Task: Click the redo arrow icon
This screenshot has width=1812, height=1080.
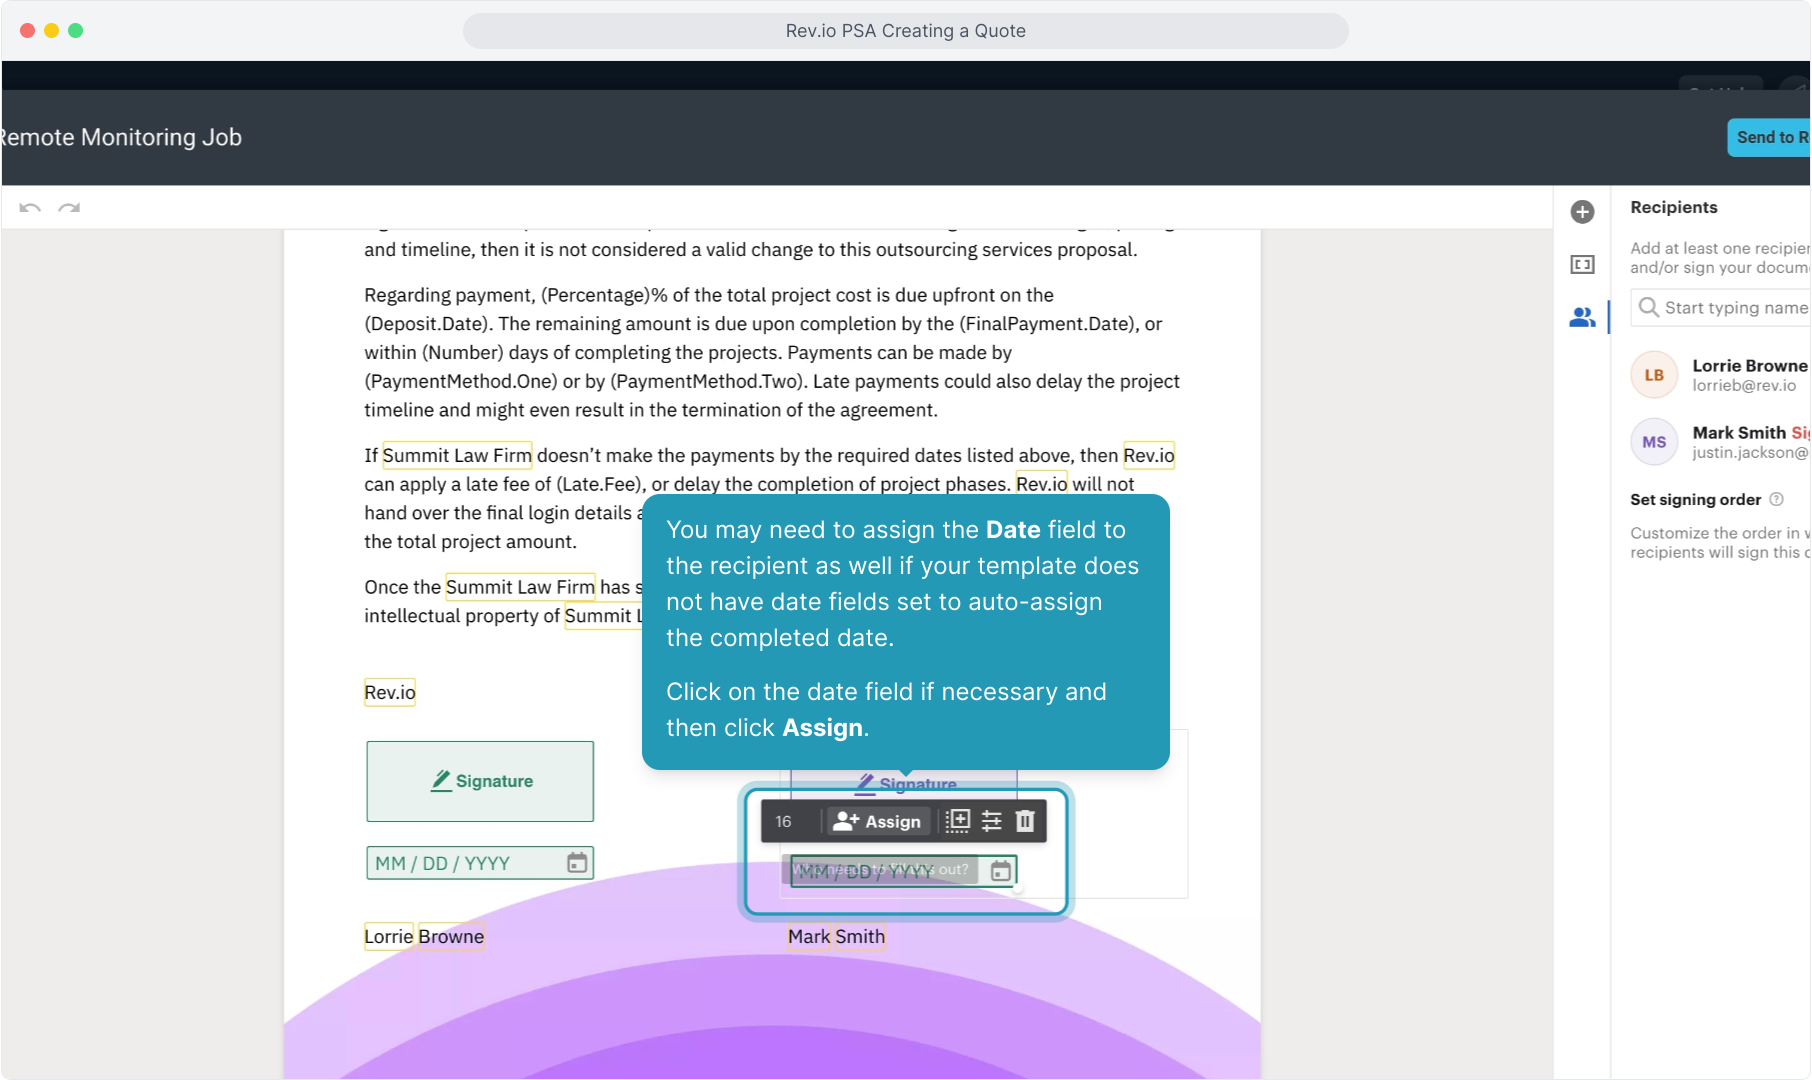Action: tap(69, 208)
